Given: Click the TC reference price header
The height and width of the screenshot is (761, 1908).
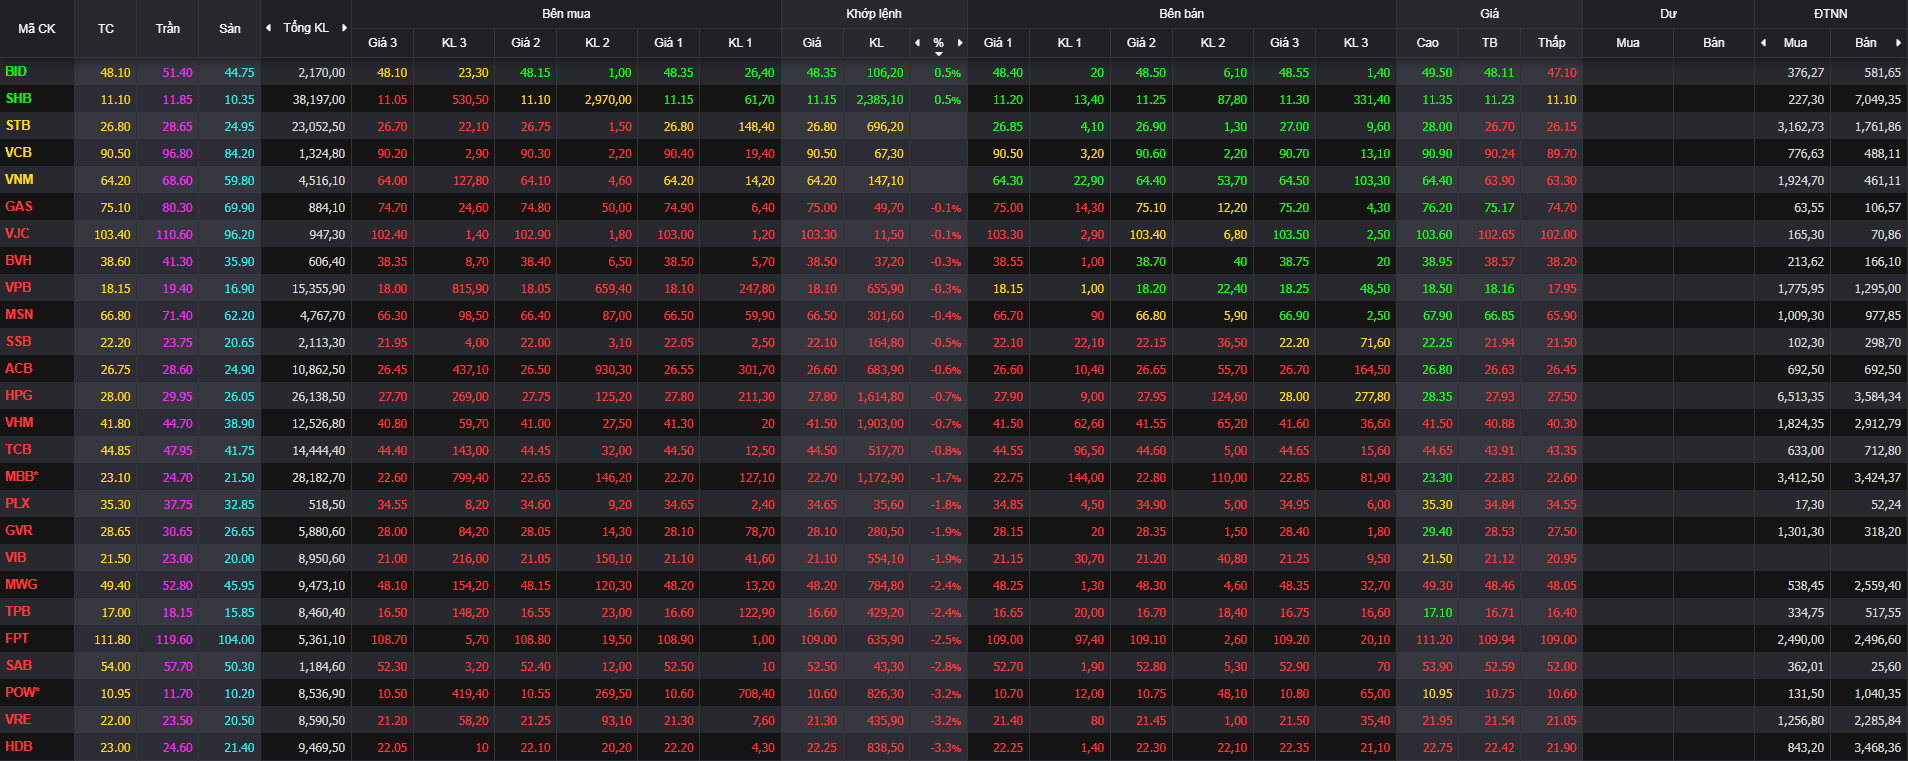Looking at the screenshot, I should [x=106, y=29].
